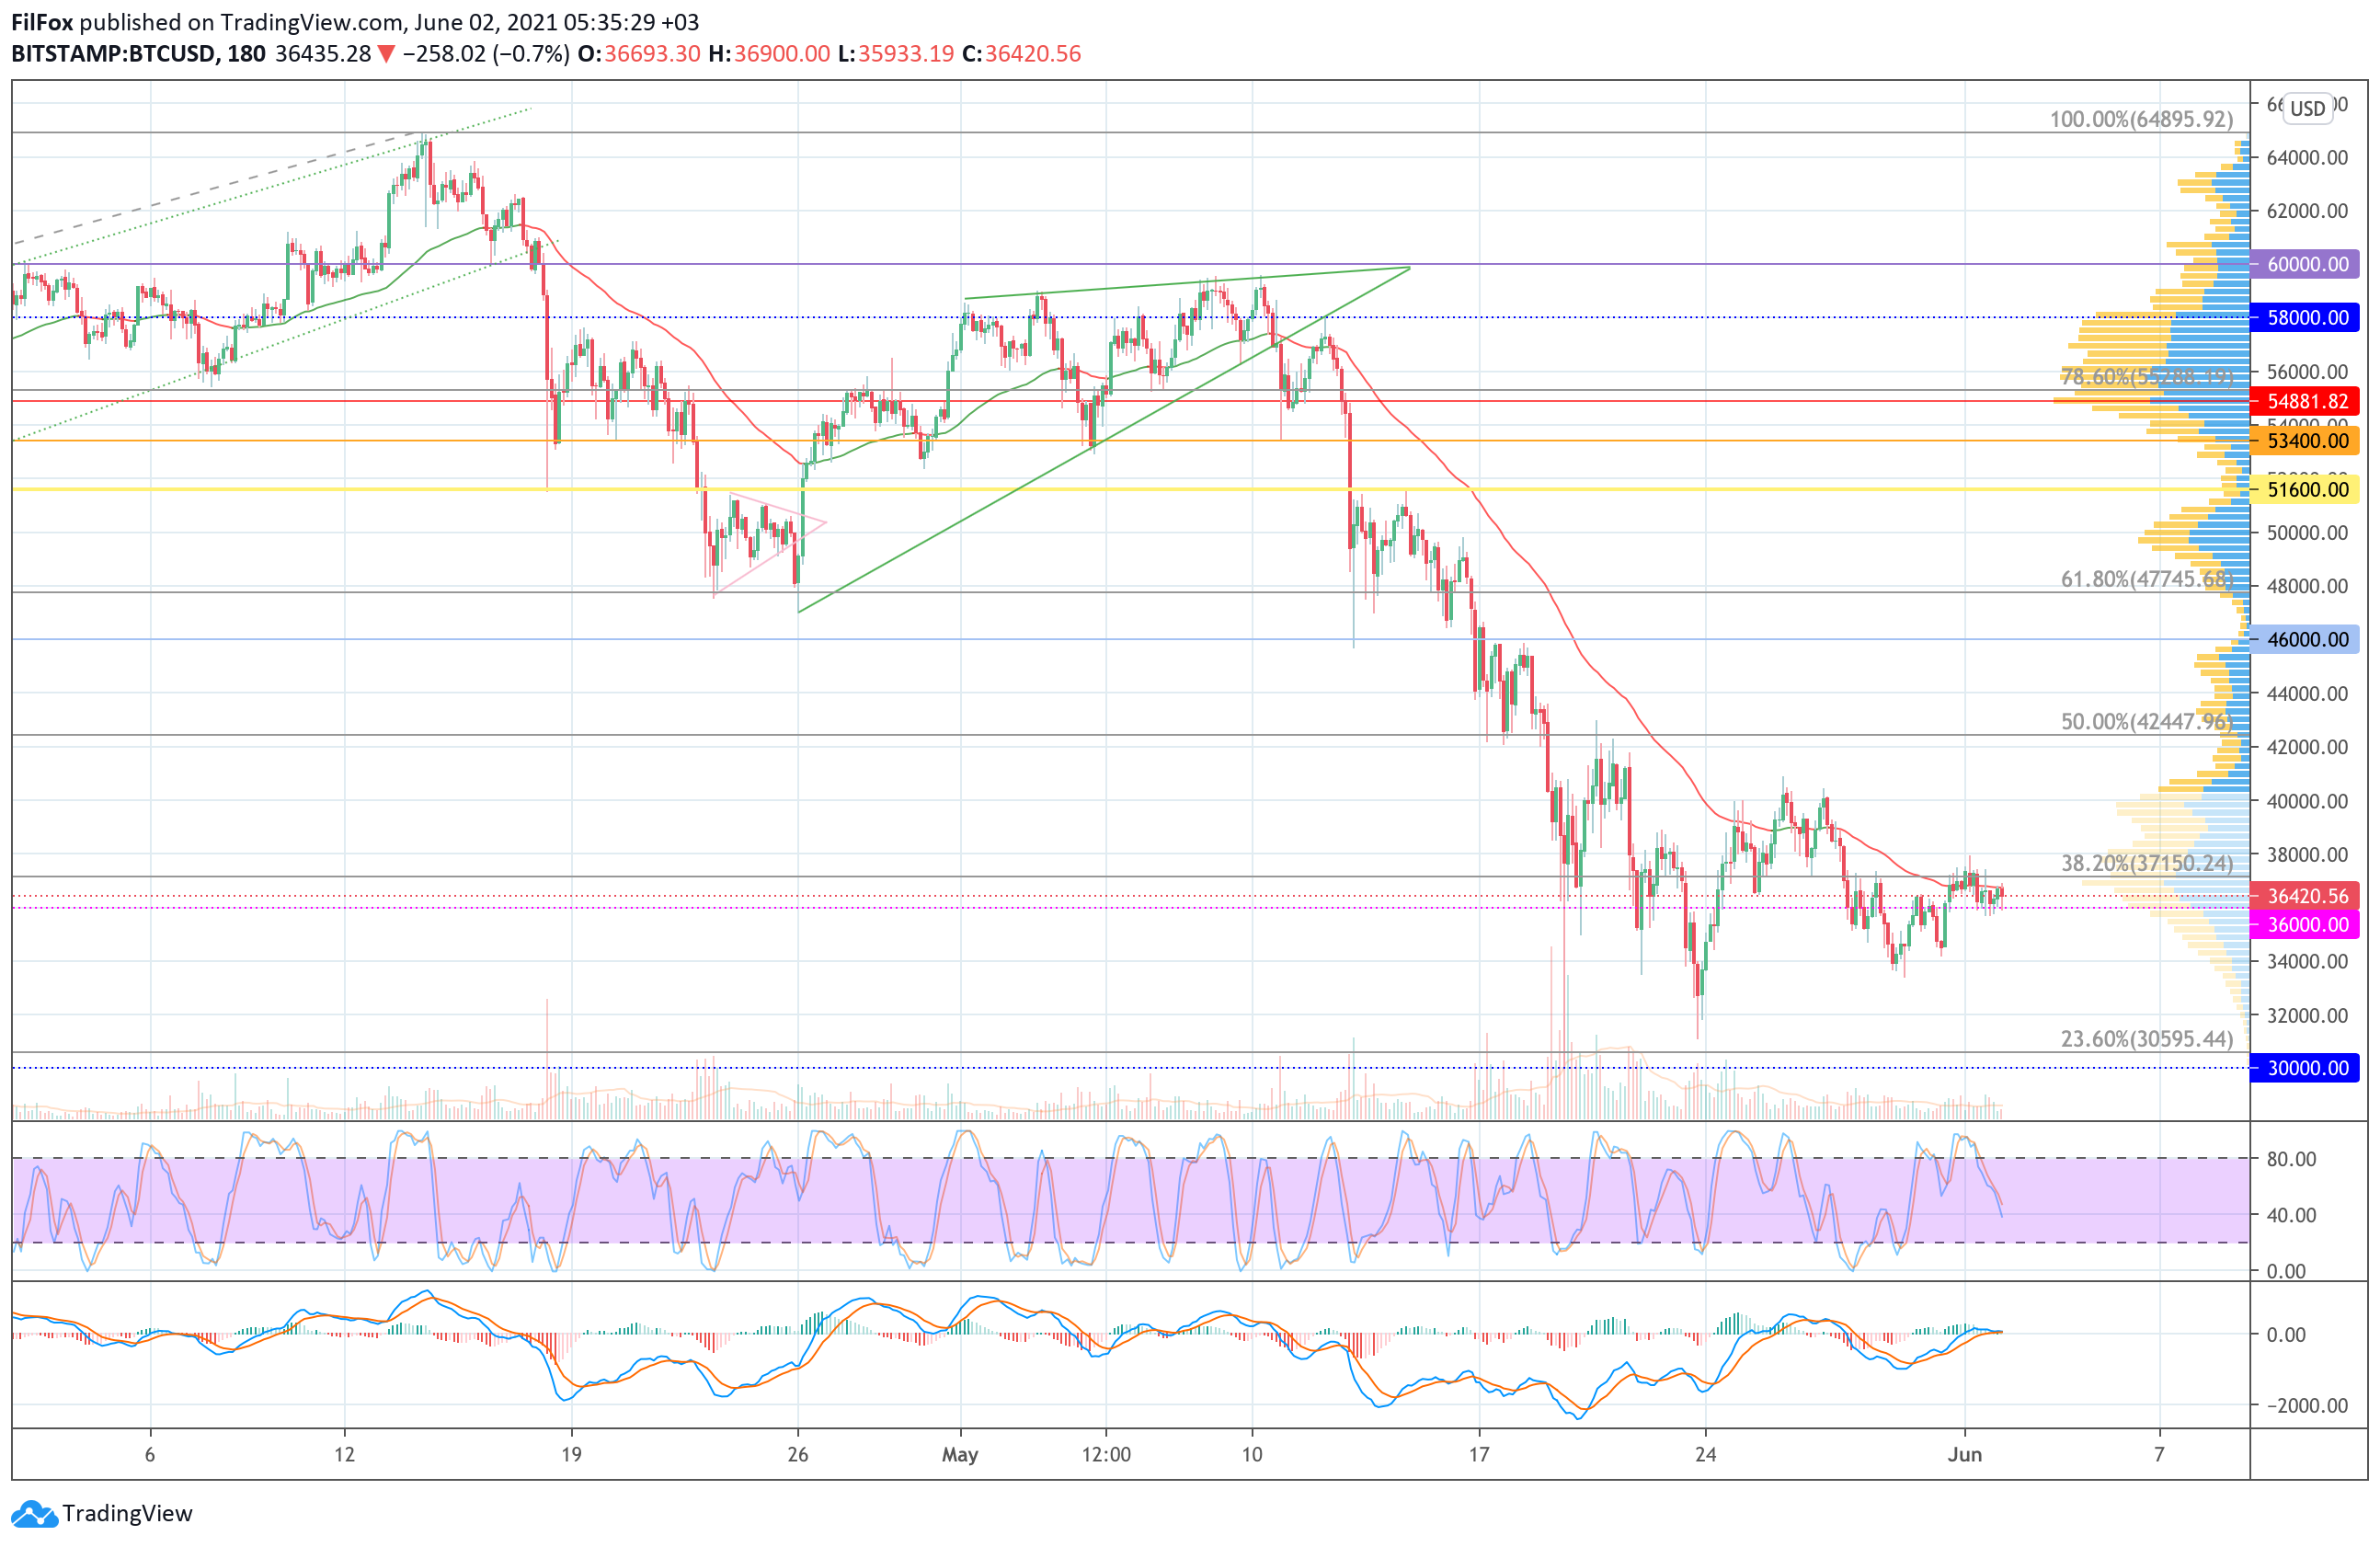Click the yellow 51600.00 level label
Screen dimensions: 2380x1547
[x=2305, y=490]
